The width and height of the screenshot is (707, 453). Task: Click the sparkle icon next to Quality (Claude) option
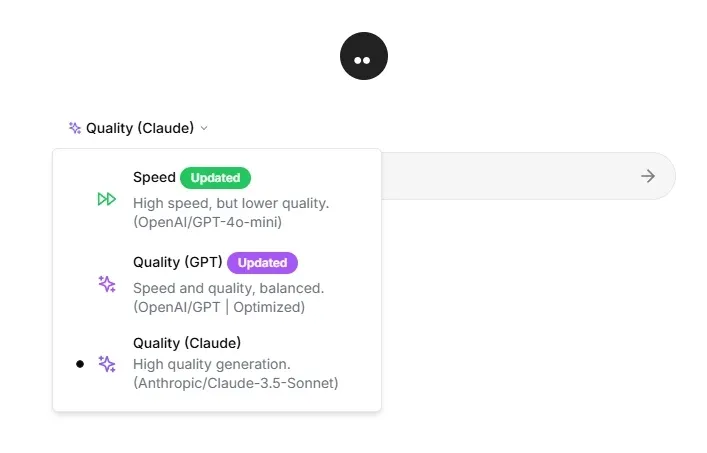coord(107,364)
